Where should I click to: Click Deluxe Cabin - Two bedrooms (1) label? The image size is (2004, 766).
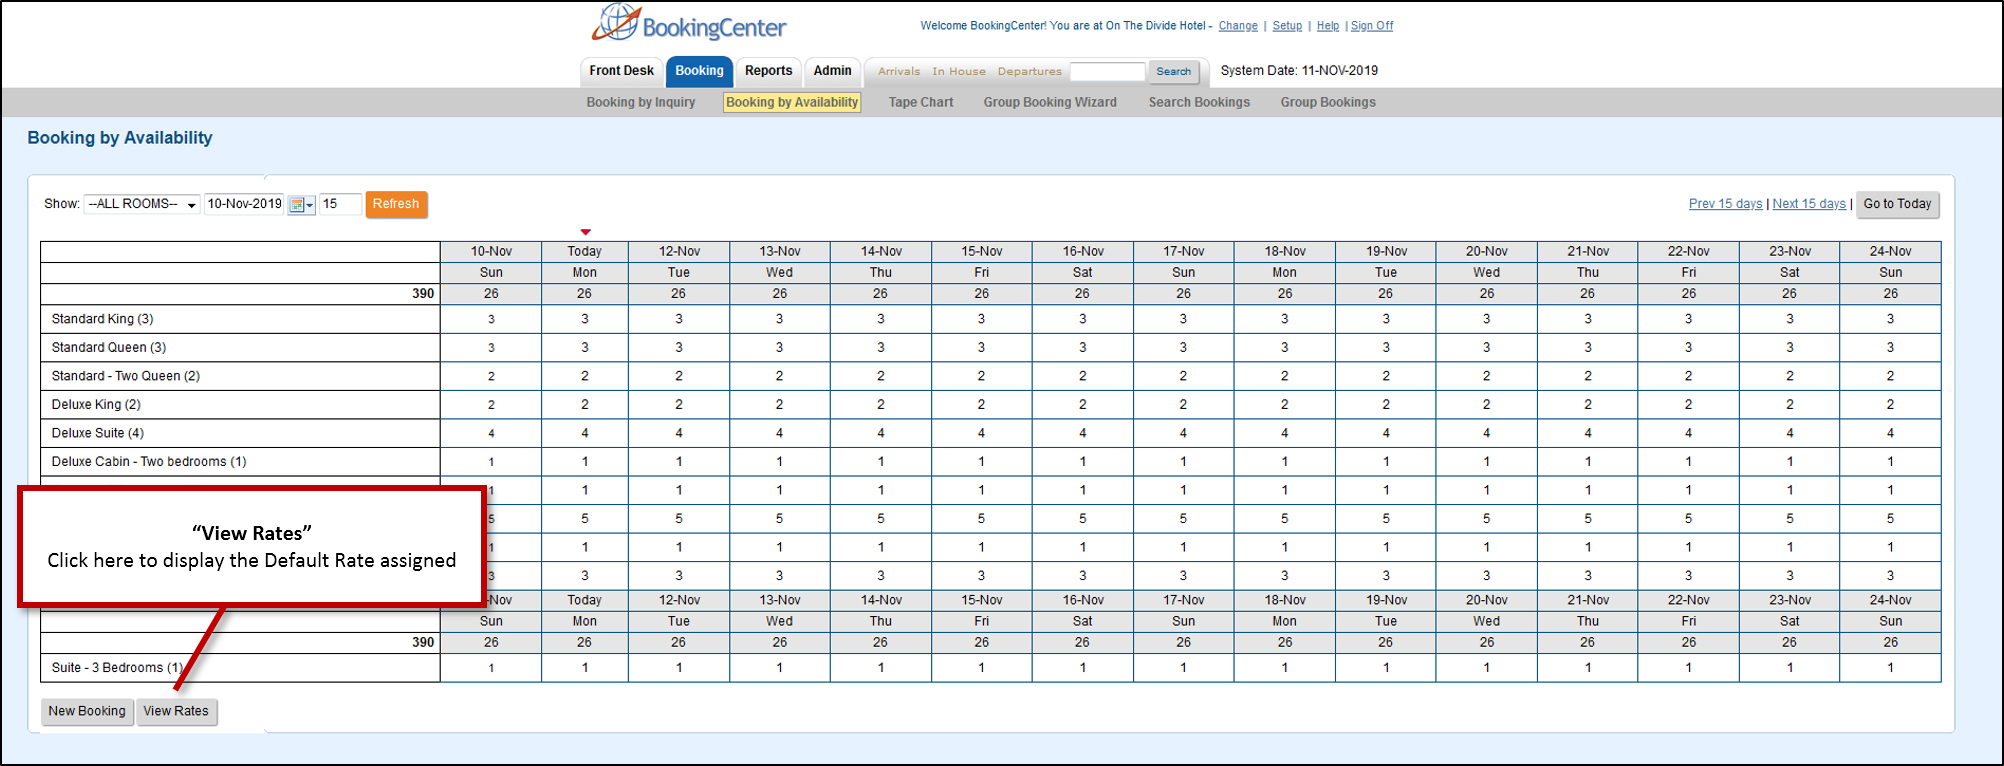coord(149,461)
